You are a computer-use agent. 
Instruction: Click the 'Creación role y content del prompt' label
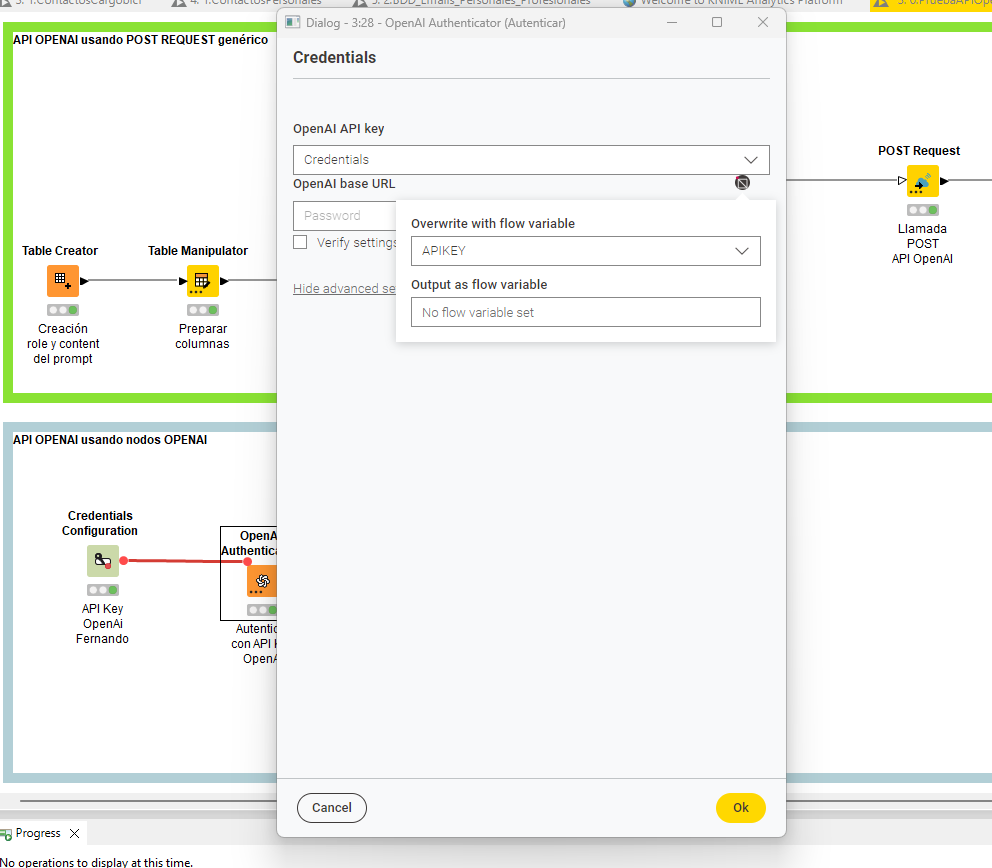tap(63, 344)
